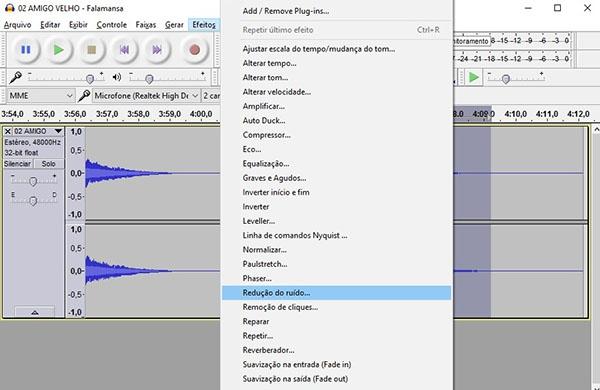Stop playback with the Stop button
The width and height of the screenshot is (600, 390).
point(91,50)
